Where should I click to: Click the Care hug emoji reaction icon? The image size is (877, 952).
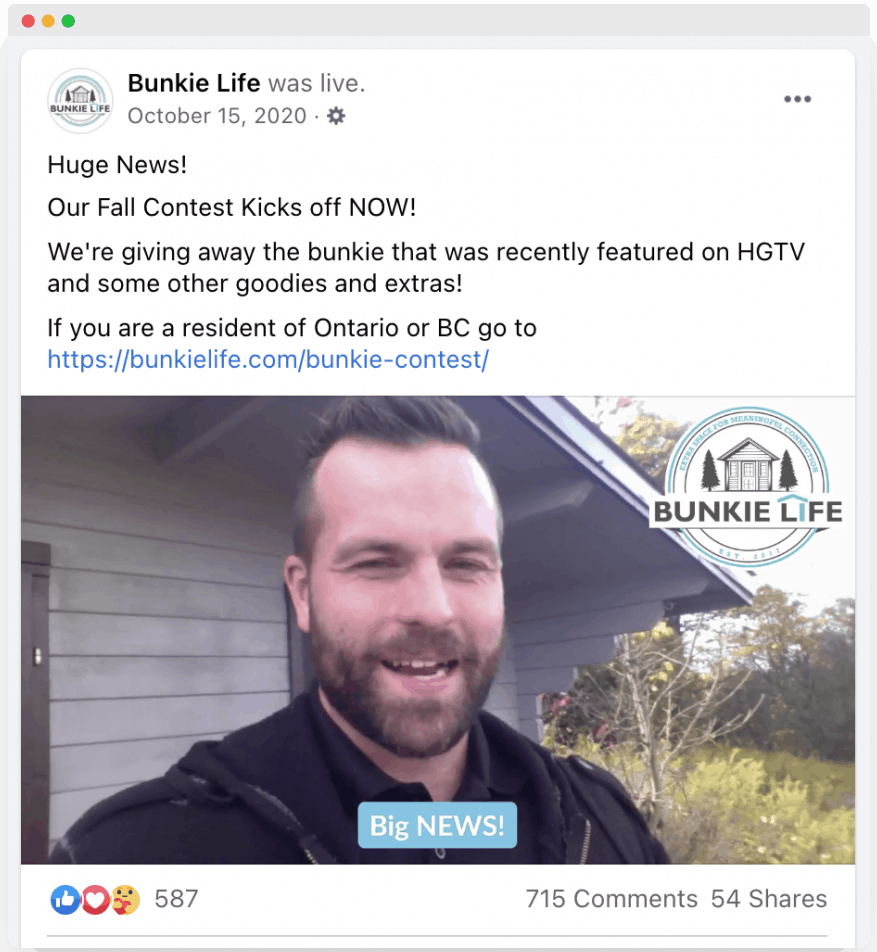126,899
